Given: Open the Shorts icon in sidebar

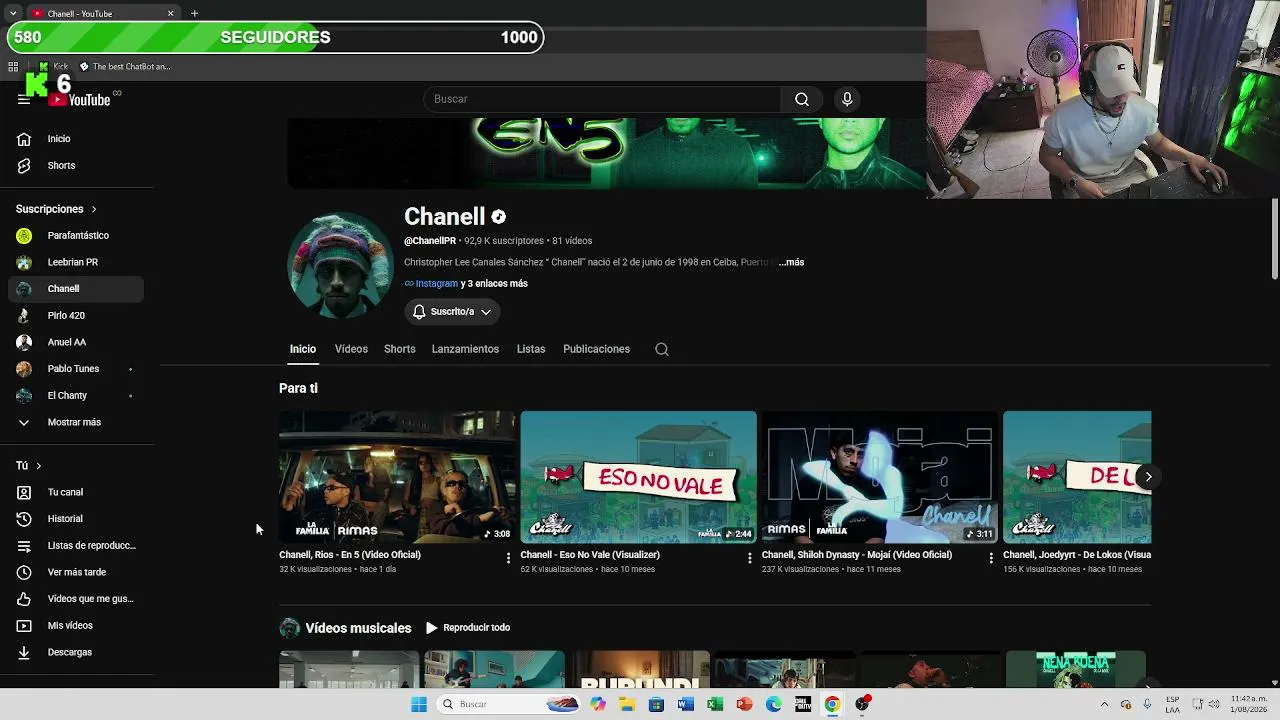Looking at the screenshot, I should [24, 165].
